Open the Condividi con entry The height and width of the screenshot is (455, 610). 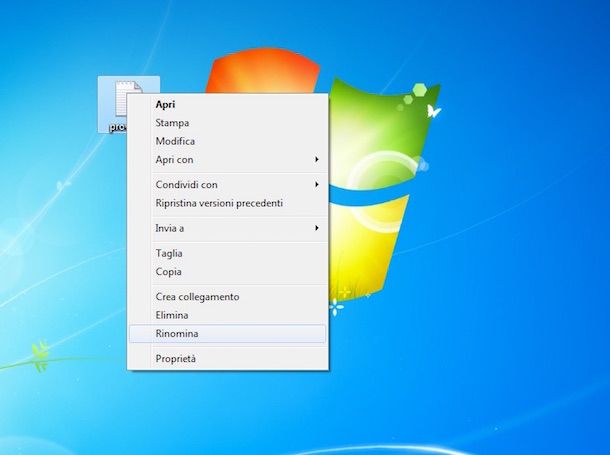(x=228, y=185)
